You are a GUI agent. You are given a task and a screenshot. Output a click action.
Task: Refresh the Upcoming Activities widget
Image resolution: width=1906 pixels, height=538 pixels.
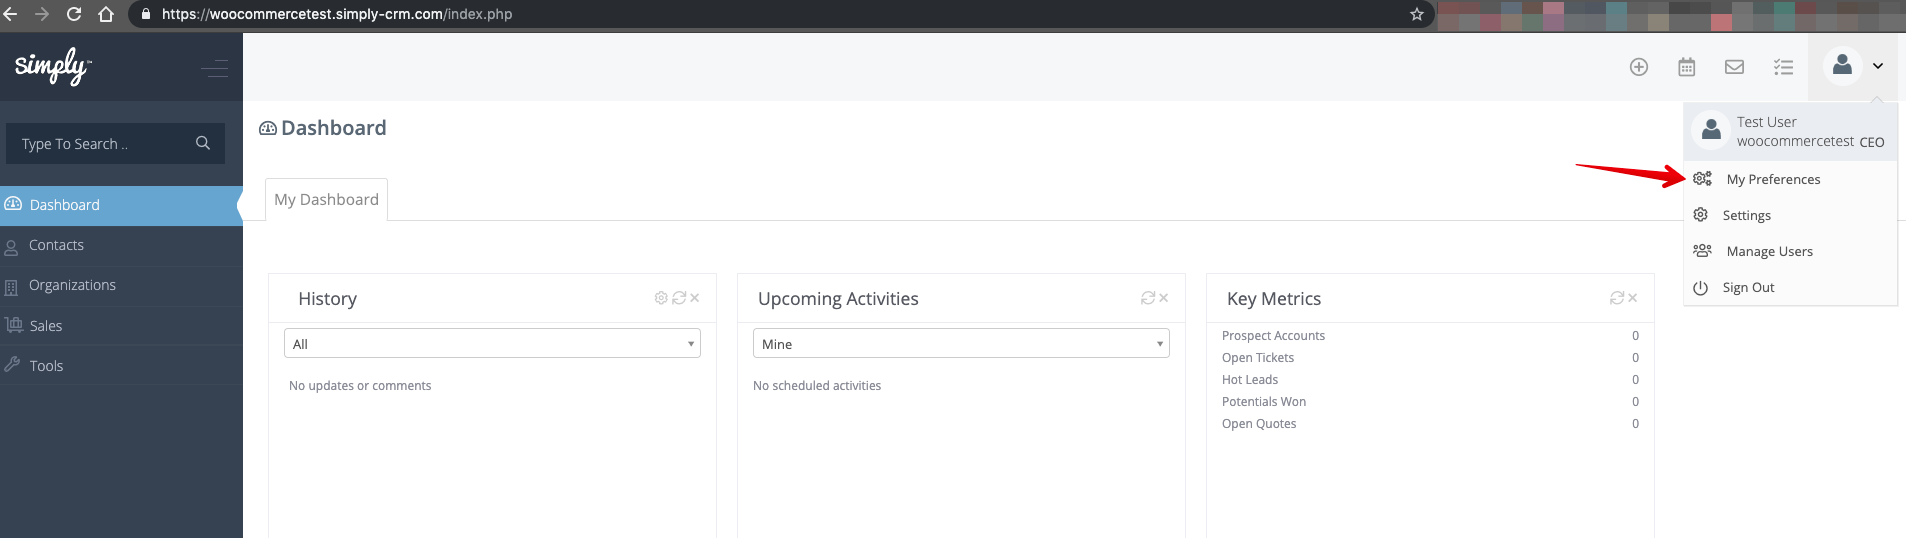pyautogui.click(x=1147, y=298)
